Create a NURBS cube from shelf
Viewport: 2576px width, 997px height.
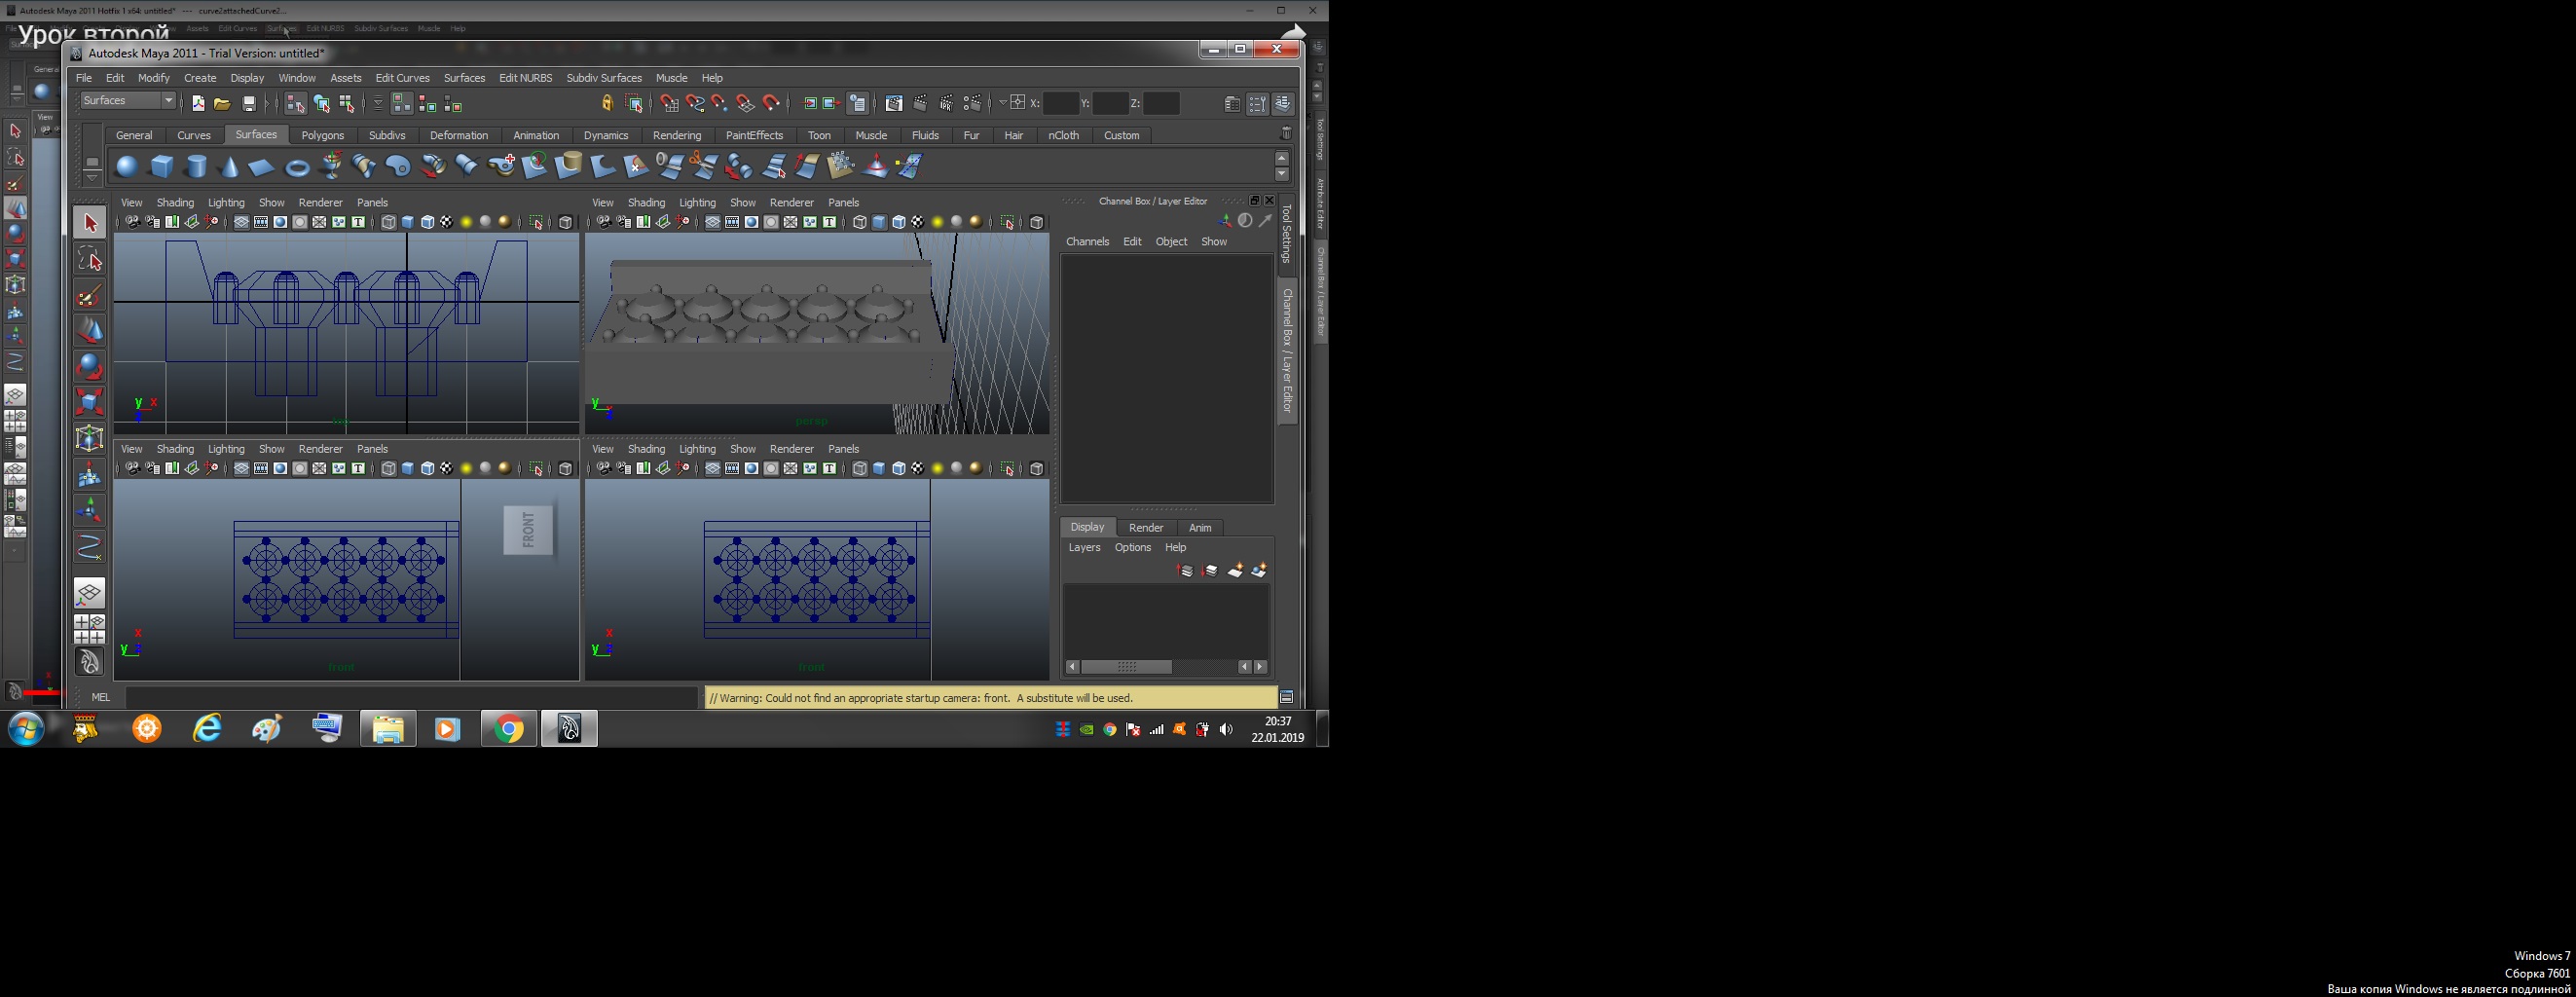pos(162,166)
